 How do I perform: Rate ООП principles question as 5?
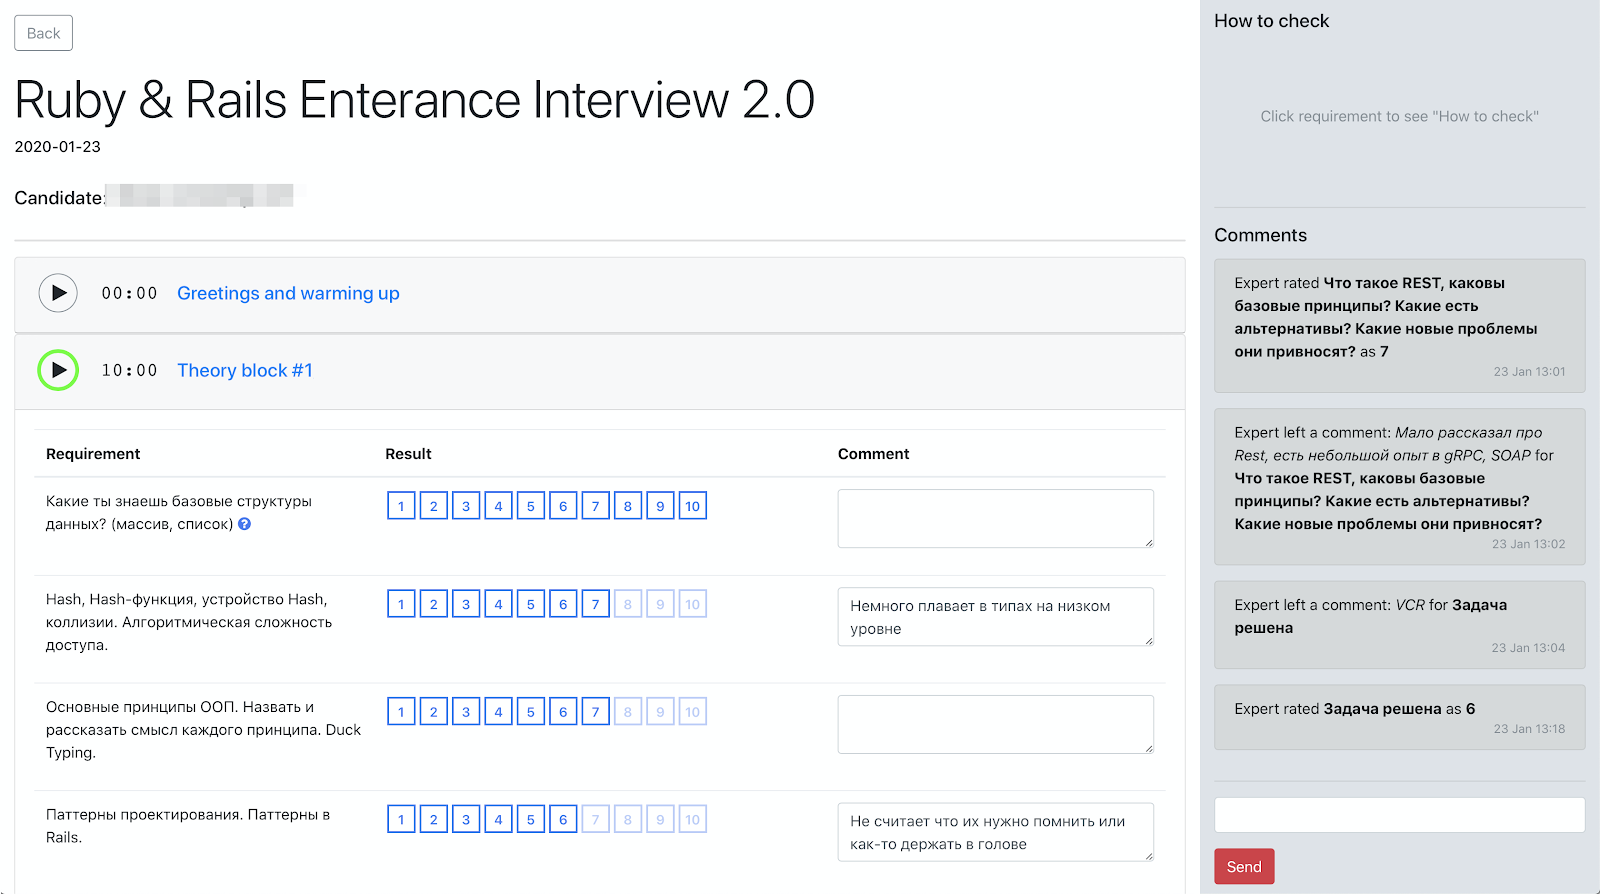(531, 712)
